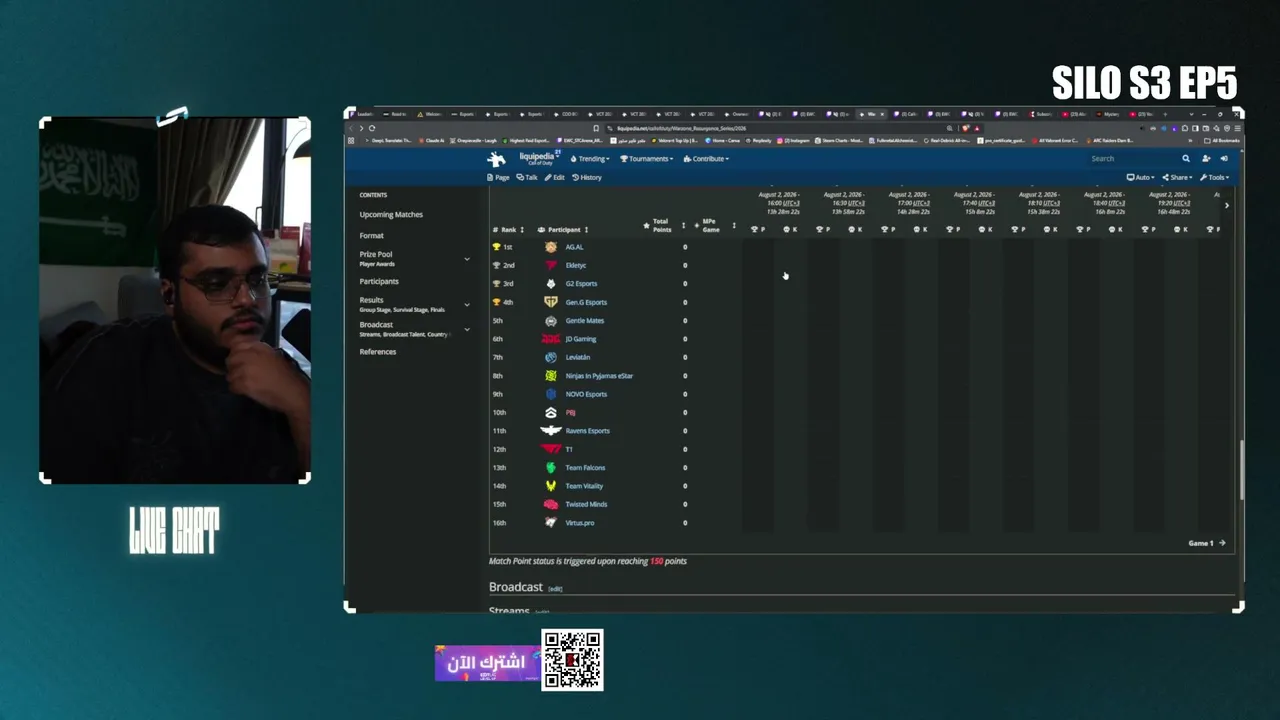This screenshot has height=720, width=1280.
Task: Click the Twisted Minds team logo
Action: click(550, 504)
